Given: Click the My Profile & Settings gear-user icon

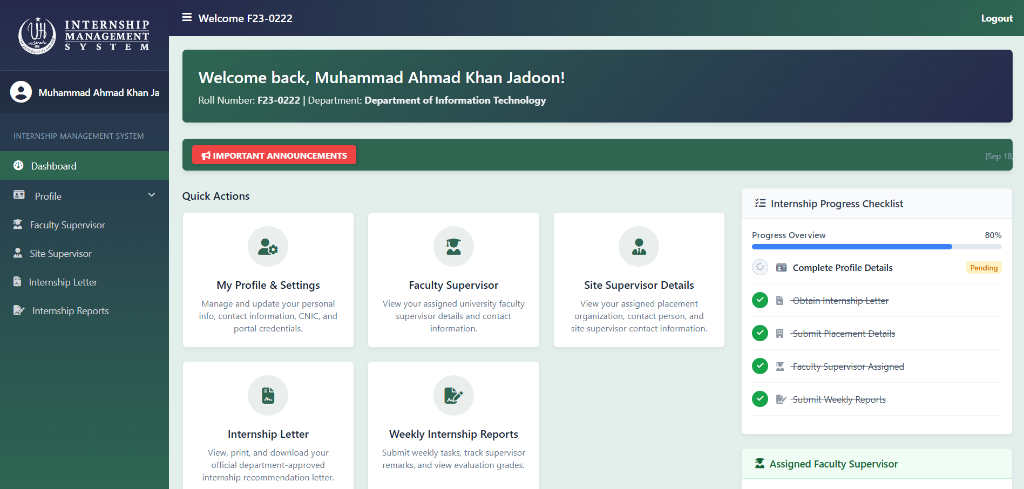Looking at the screenshot, I should point(268,247).
